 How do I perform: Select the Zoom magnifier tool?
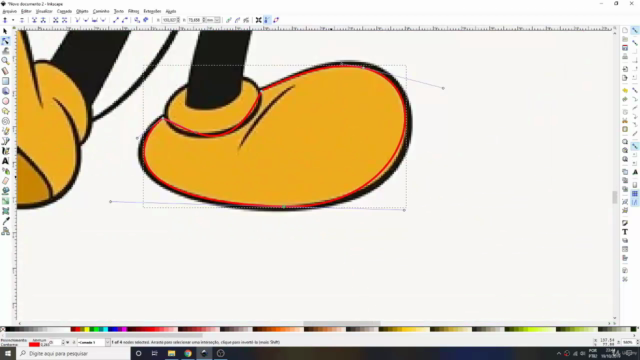[x=5, y=61]
